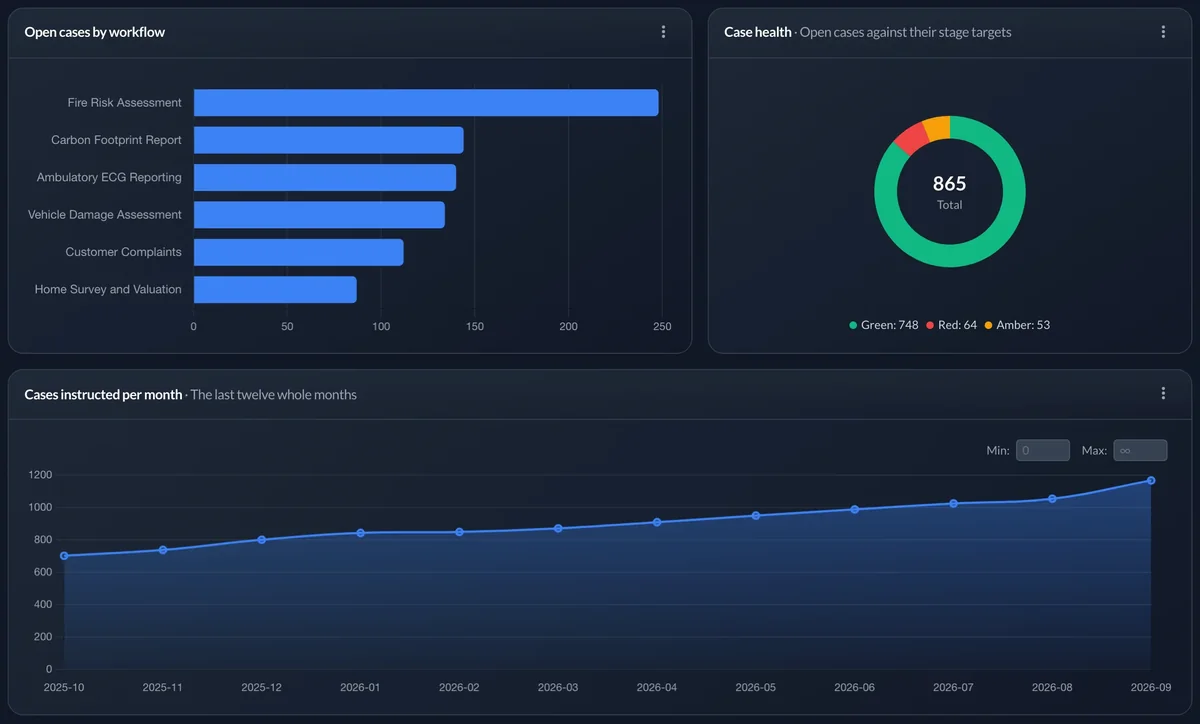Click the Case health card title
Viewport: 1200px width, 724px height.
(x=758, y=32)
